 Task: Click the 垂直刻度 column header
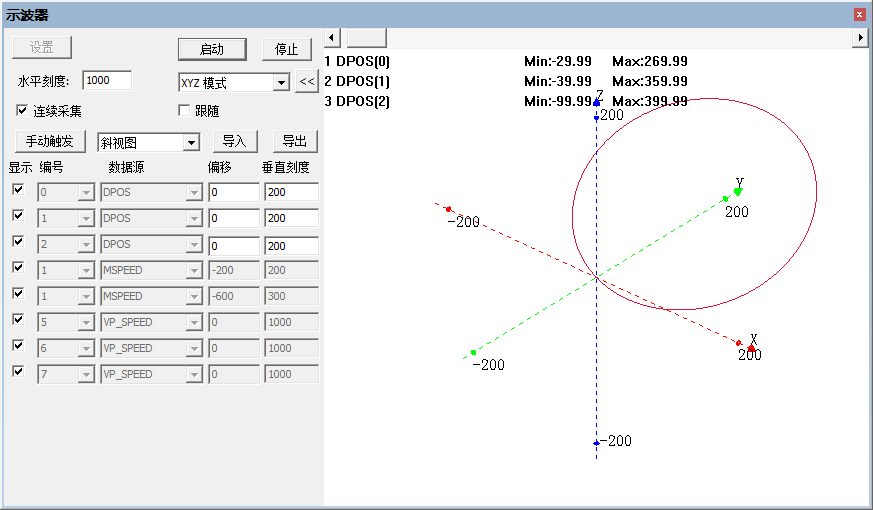(x=286, y=167)
